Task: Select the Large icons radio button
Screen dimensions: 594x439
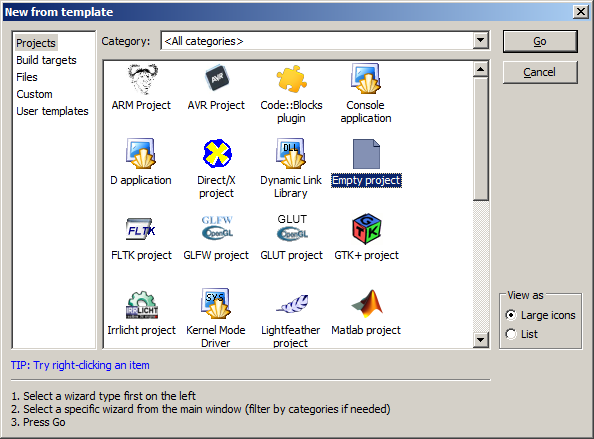Action: click(x=511, y=315)
